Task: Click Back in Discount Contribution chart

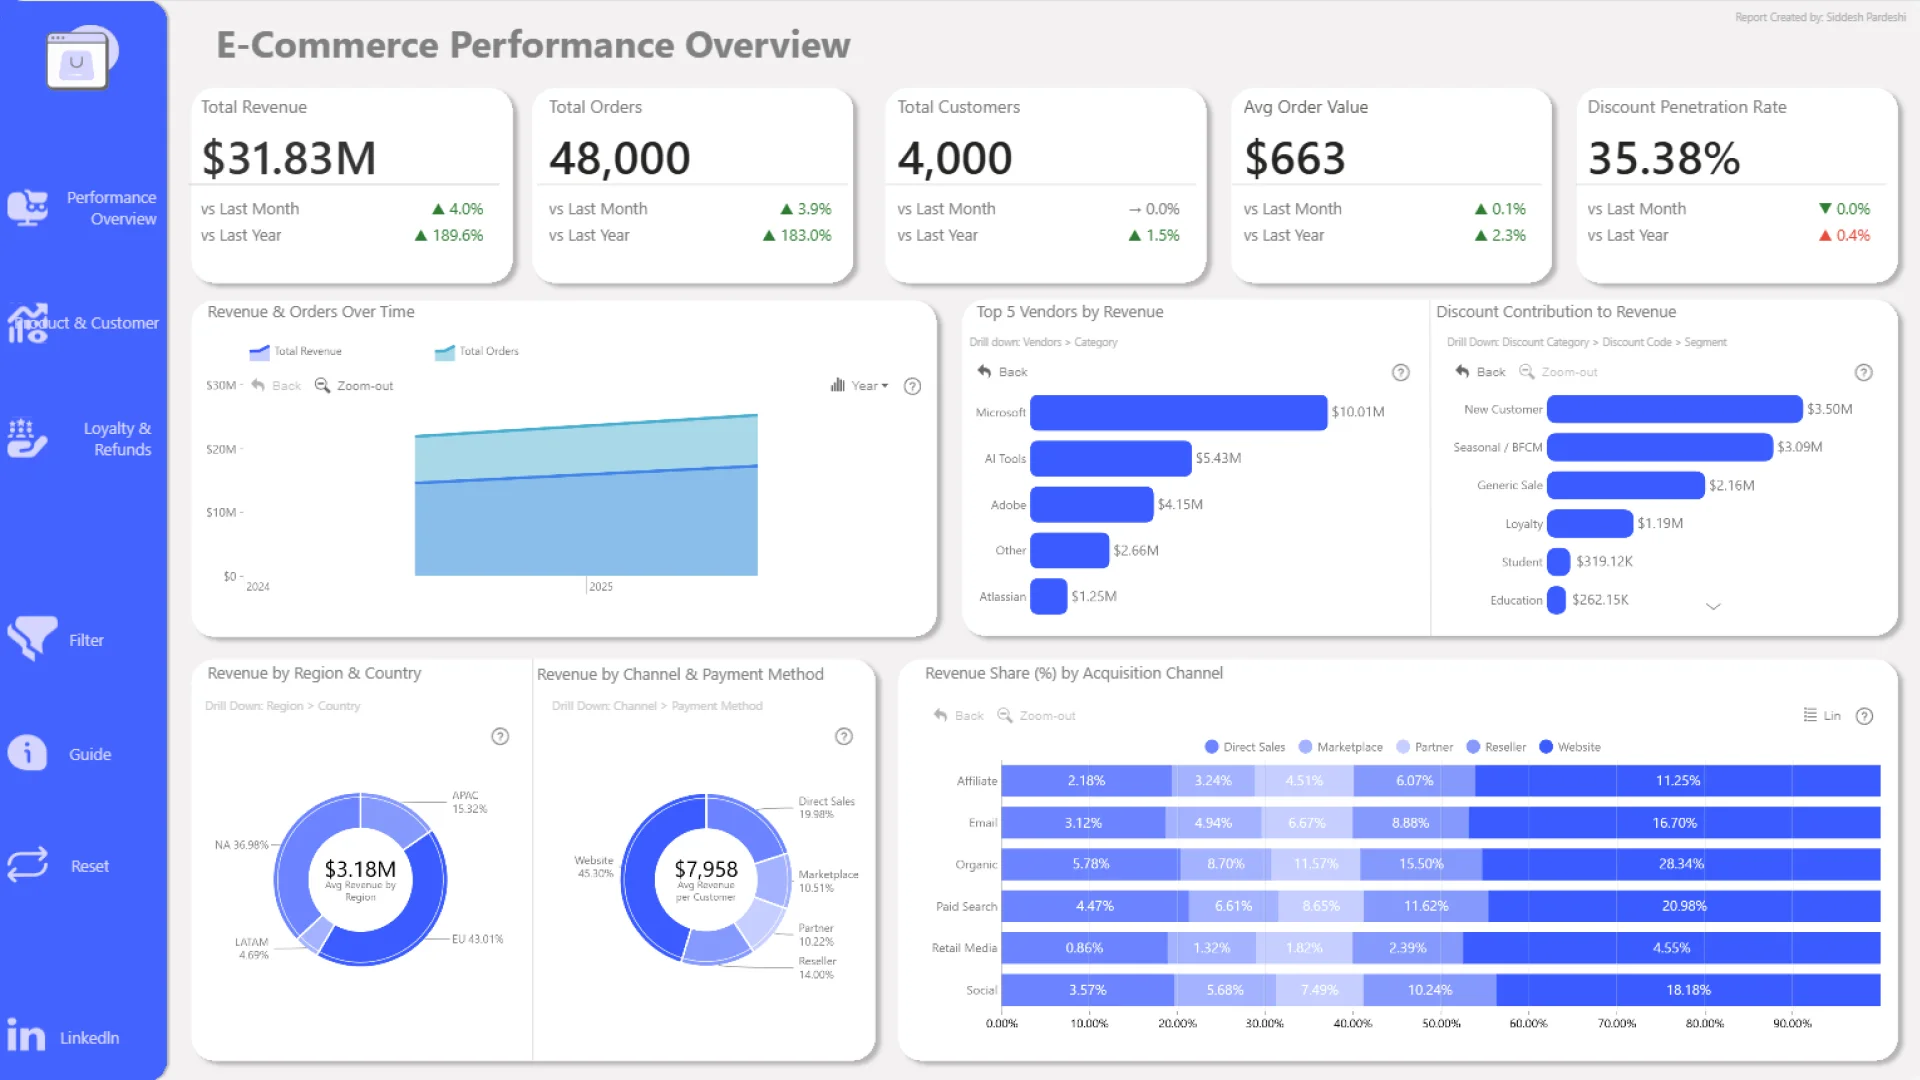Action: 1481,372
